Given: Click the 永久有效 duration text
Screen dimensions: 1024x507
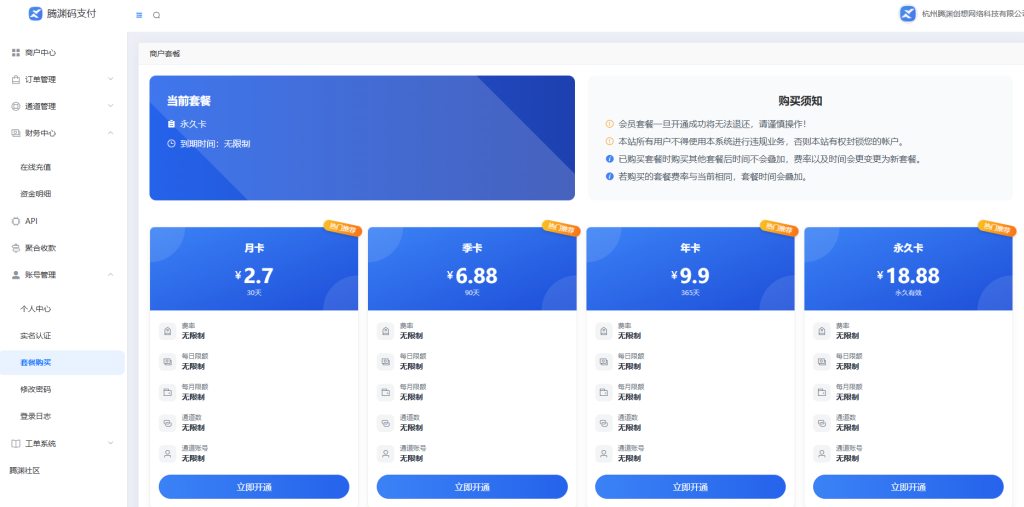Looking at the screenshot, I should (x=908, y=293).
